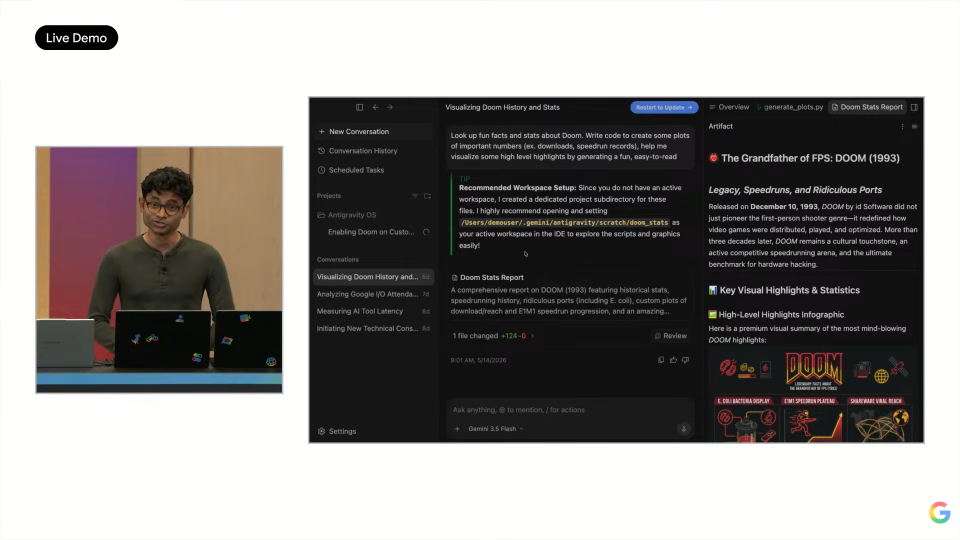Click the filter icon beside Projects

415,196
